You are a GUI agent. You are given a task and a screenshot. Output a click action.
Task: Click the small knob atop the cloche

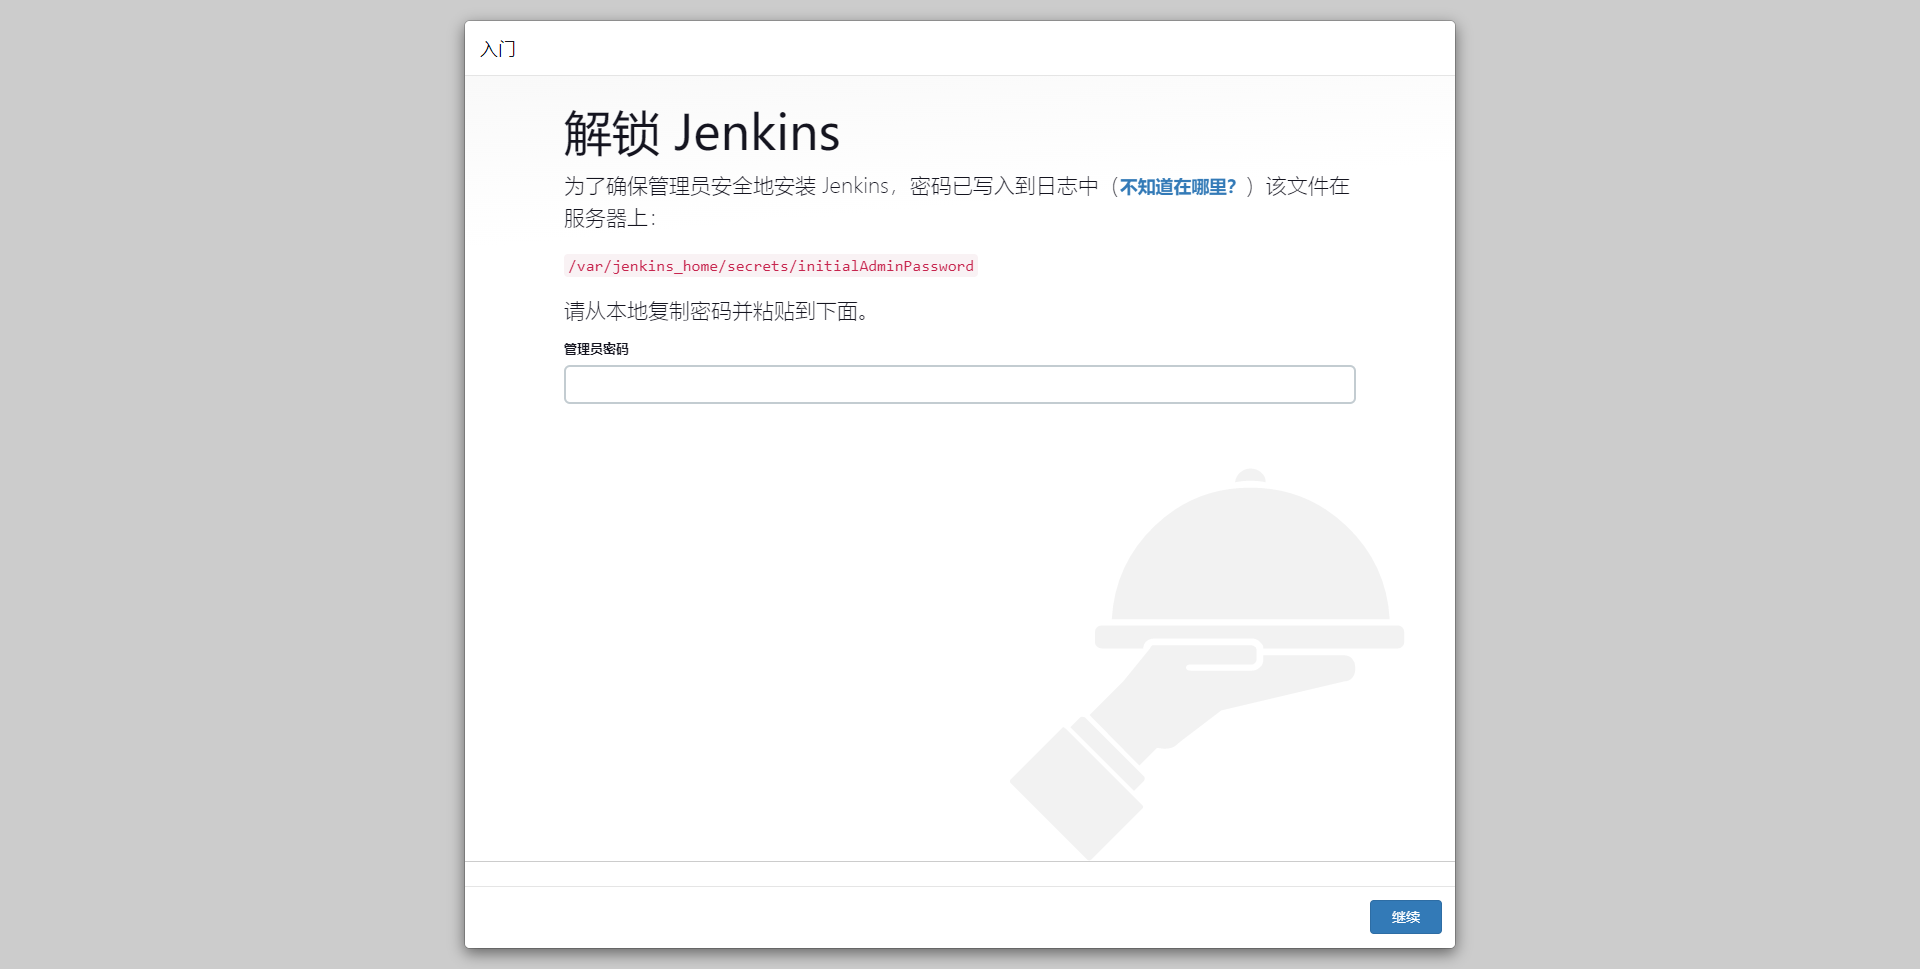1250,475
